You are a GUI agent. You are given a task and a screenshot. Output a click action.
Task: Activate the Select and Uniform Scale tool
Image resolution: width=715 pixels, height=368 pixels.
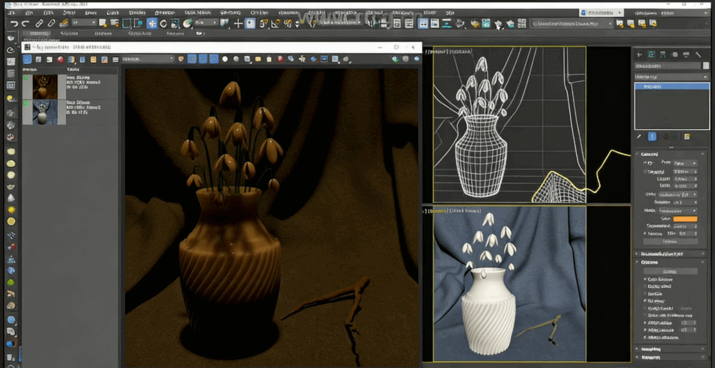(x=175, y=24)
